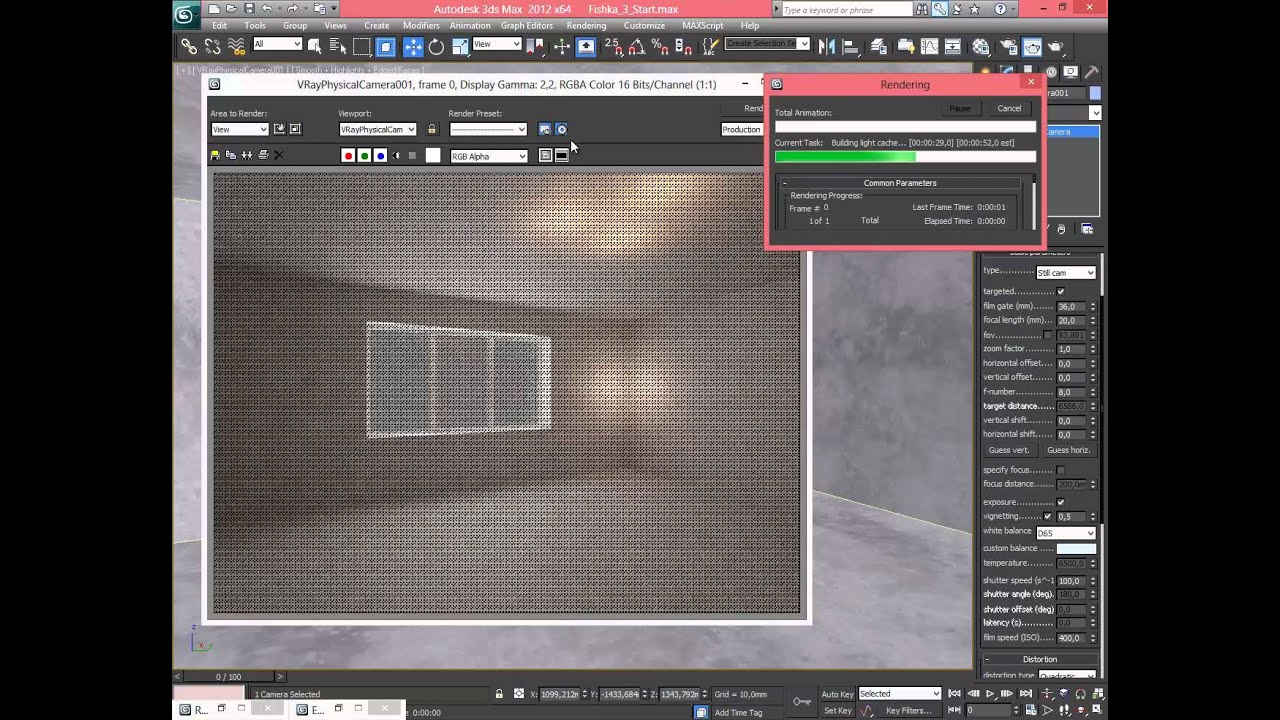Image resolution: width=1280 pixels, height=720 pixels.
Task: Activate the Select and Scale tool
Action: pyautogui.click(x=460, y=46)
